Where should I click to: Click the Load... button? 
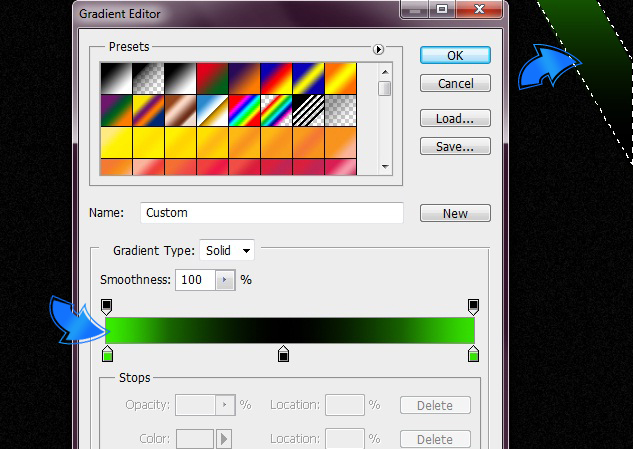tap(455, 119)
